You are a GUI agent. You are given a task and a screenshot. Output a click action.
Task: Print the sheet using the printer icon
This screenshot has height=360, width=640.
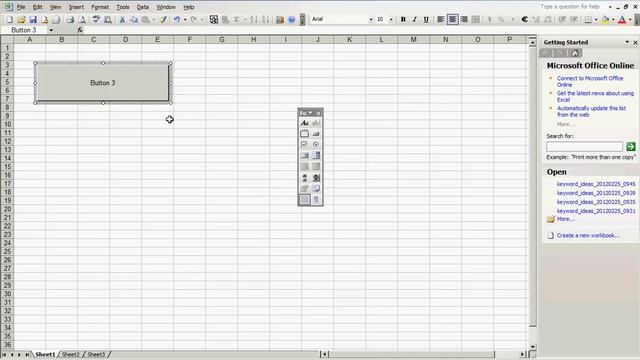click(70, 20)
